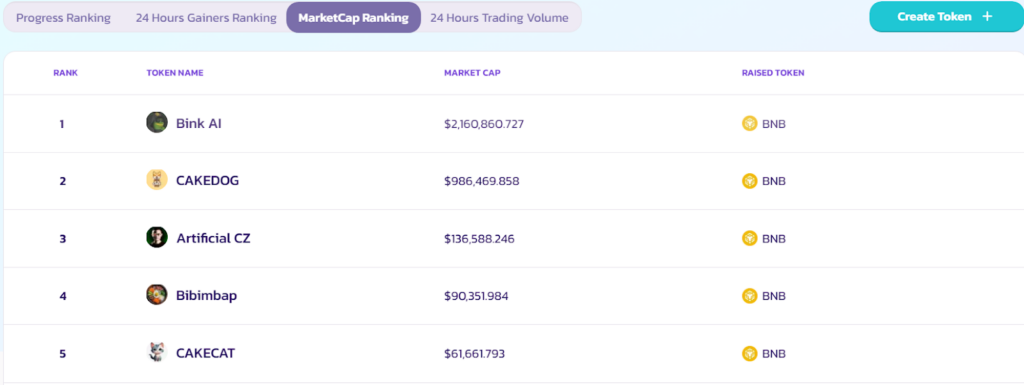Click BNB label in Artificial CZ row

(774, 238)
